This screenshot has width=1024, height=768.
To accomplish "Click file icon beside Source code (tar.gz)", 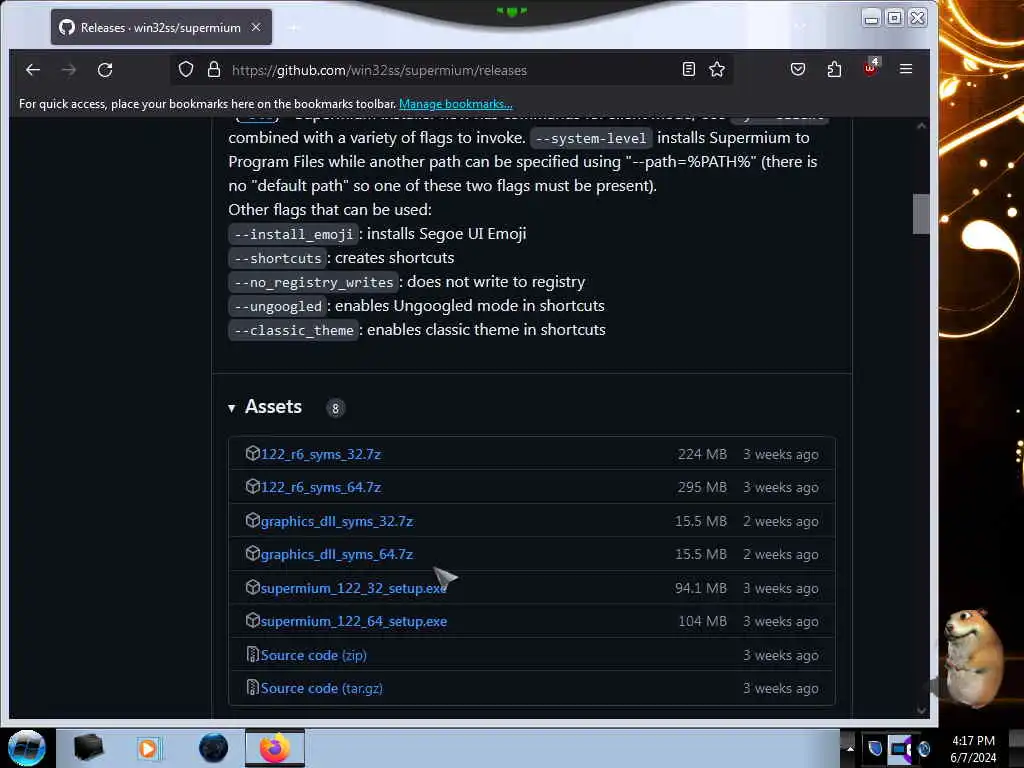I will coord(252,688).
